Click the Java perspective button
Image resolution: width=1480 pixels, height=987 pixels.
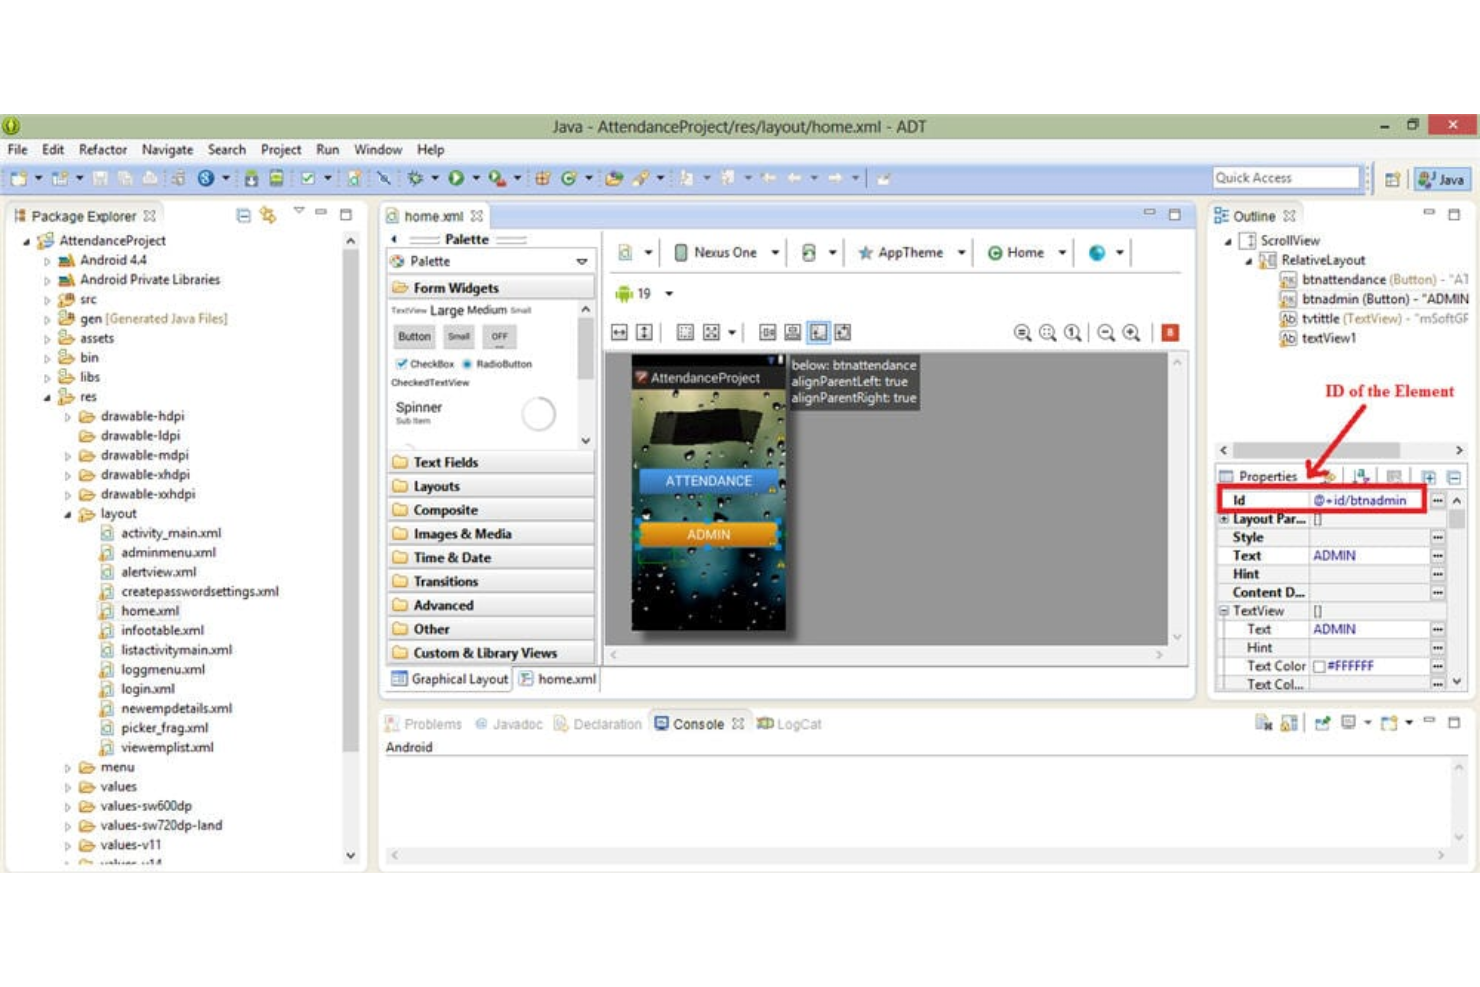pyautogui.click(x=1442, y=179)
